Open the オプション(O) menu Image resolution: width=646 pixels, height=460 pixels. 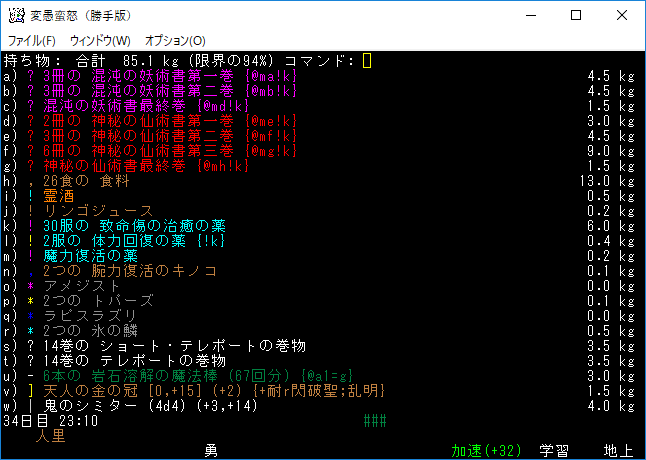point(175,40)
